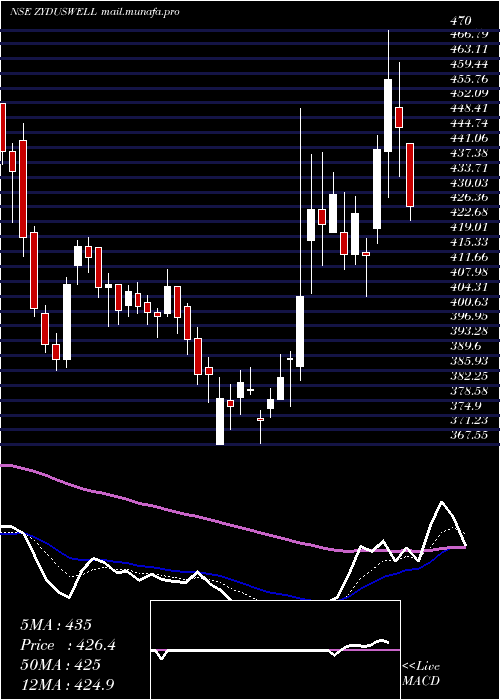Click the 415.33 price axis label

pos(469,242)
